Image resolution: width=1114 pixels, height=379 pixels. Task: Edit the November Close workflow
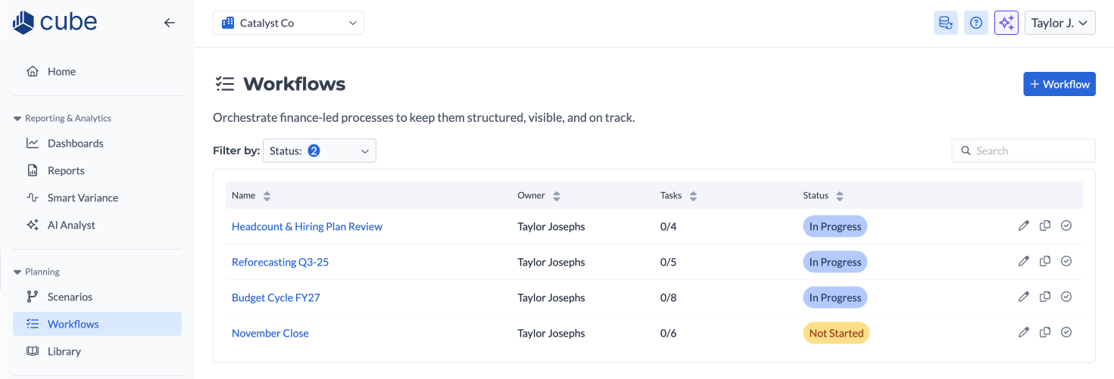(x=1023, y=332)
